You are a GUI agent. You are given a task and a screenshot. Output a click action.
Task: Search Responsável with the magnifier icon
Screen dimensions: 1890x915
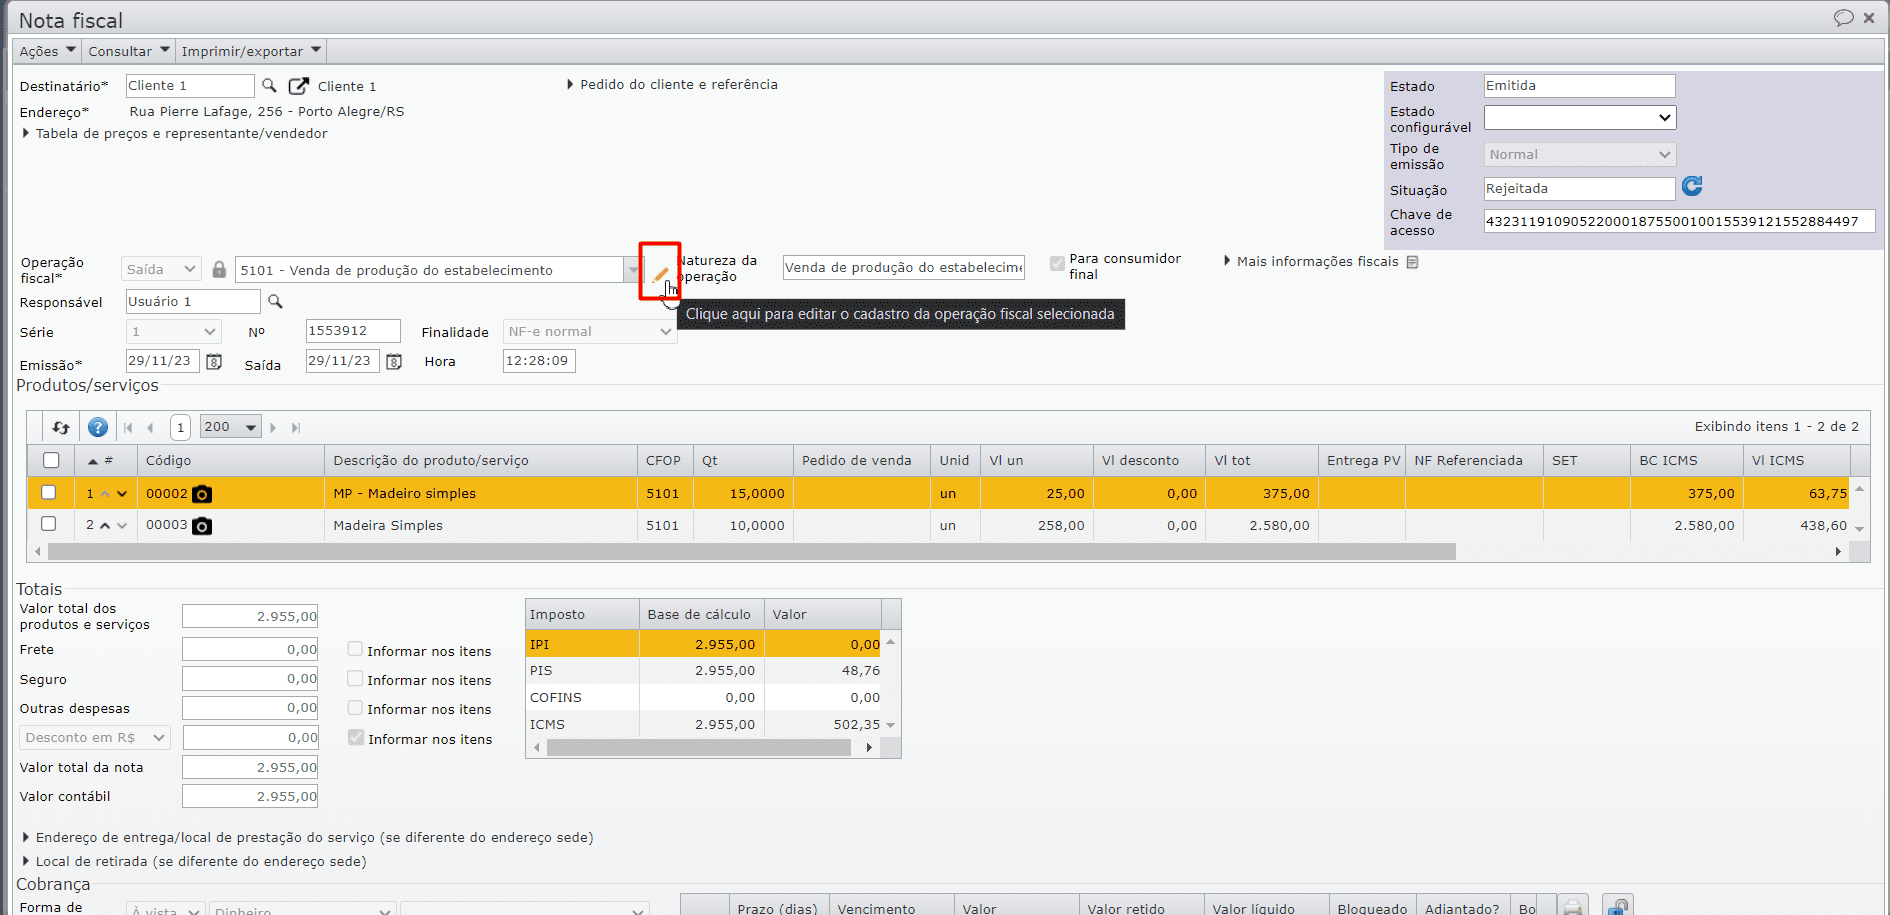[275, 301]
